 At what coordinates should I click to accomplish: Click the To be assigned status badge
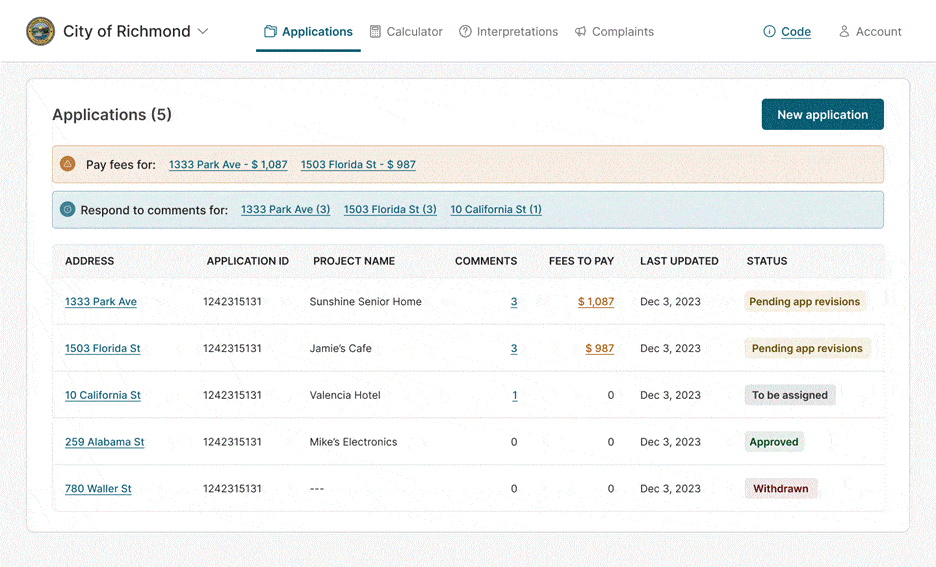[790, 395]
